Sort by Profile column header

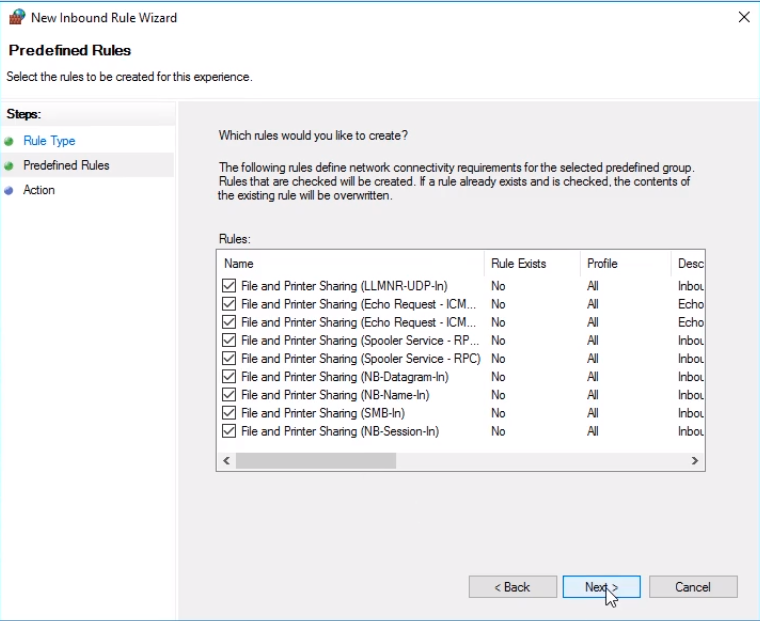point(626,264)
